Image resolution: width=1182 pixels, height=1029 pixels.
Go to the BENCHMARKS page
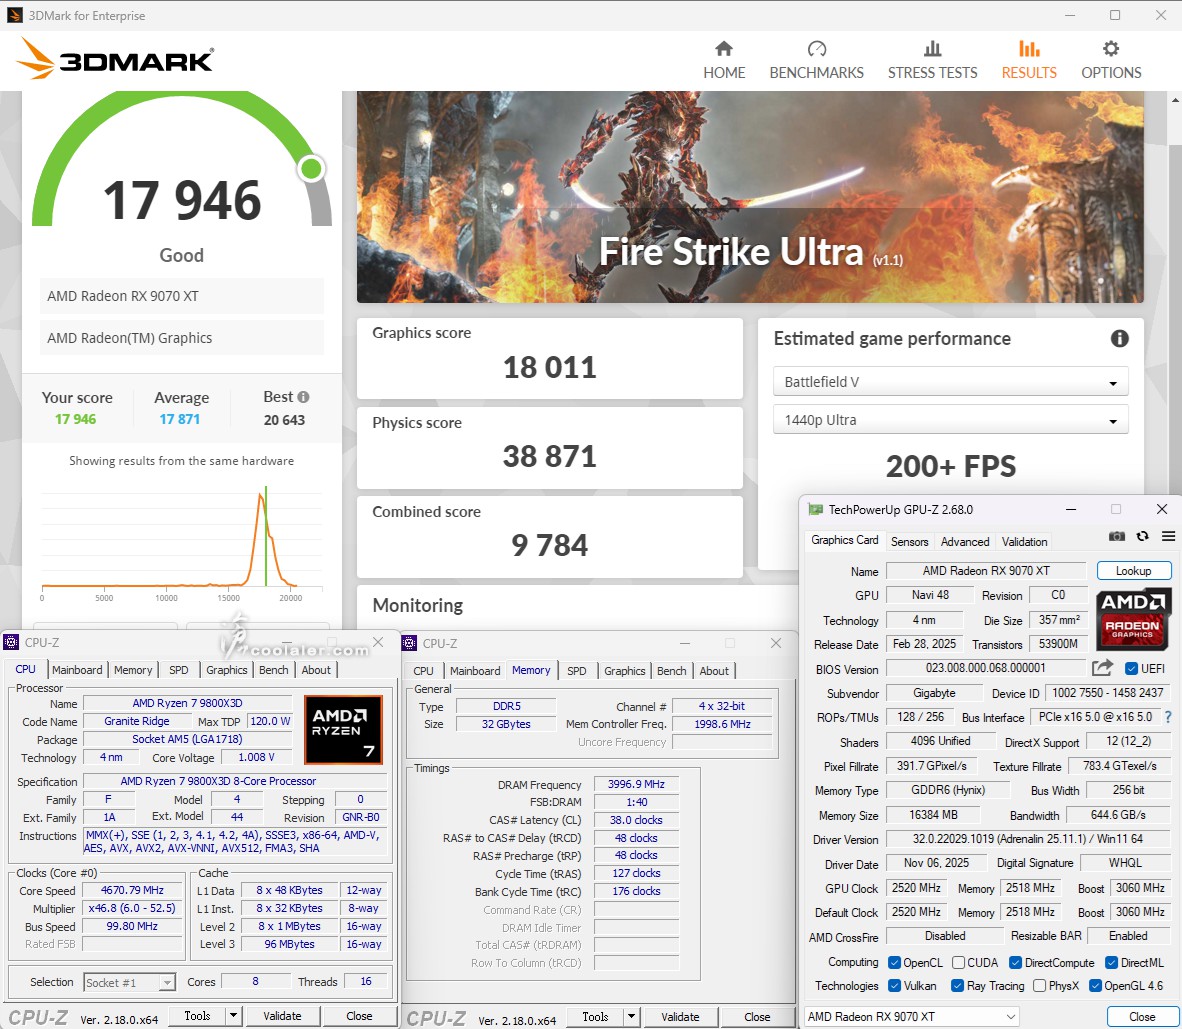click(x=816, y=60)
